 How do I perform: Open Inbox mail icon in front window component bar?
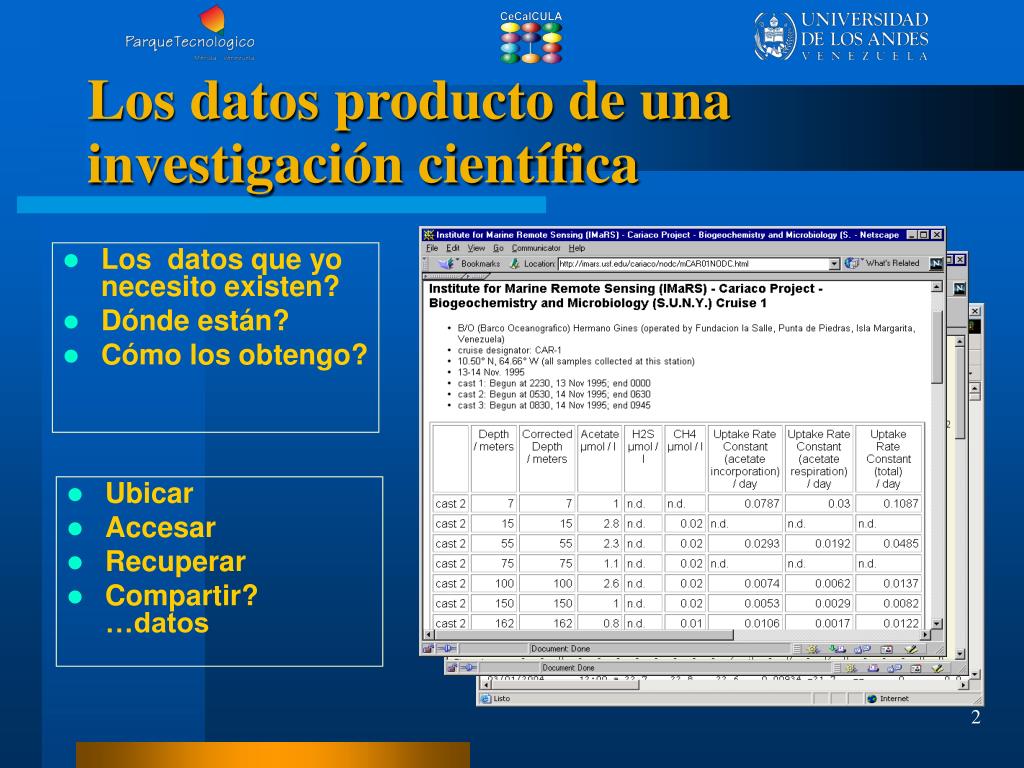(x=838, y=649)
